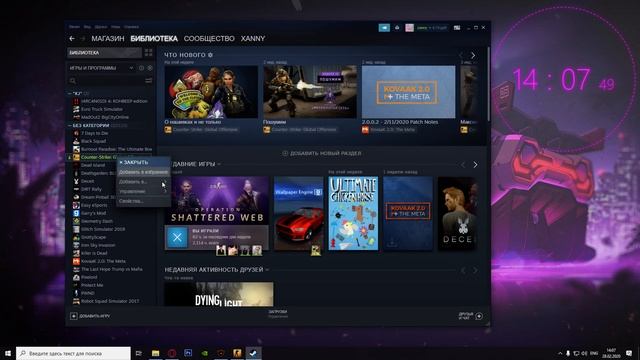Click the library page vertical scrollbar
The width and height of the screenshot is (640, 360).
click(x=488, y=84)
